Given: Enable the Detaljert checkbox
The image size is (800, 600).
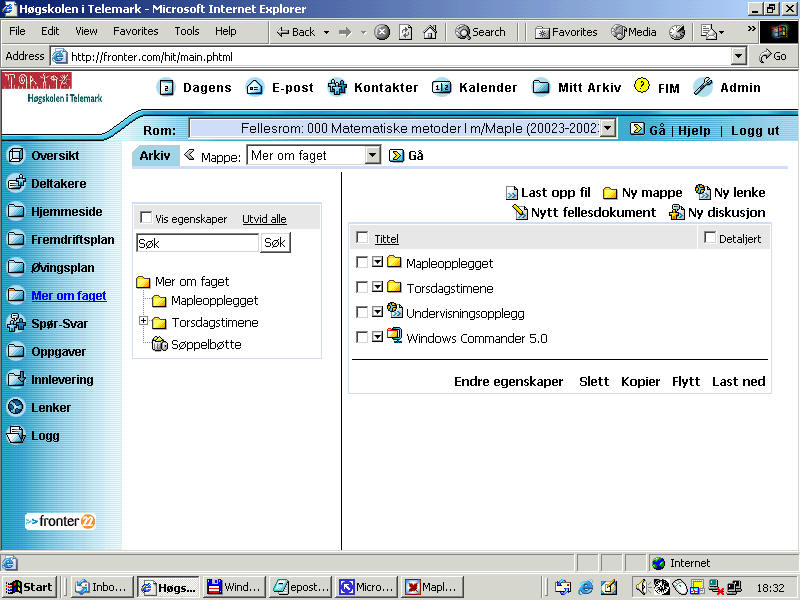Looking at the screenshot, I should point(710,237).
